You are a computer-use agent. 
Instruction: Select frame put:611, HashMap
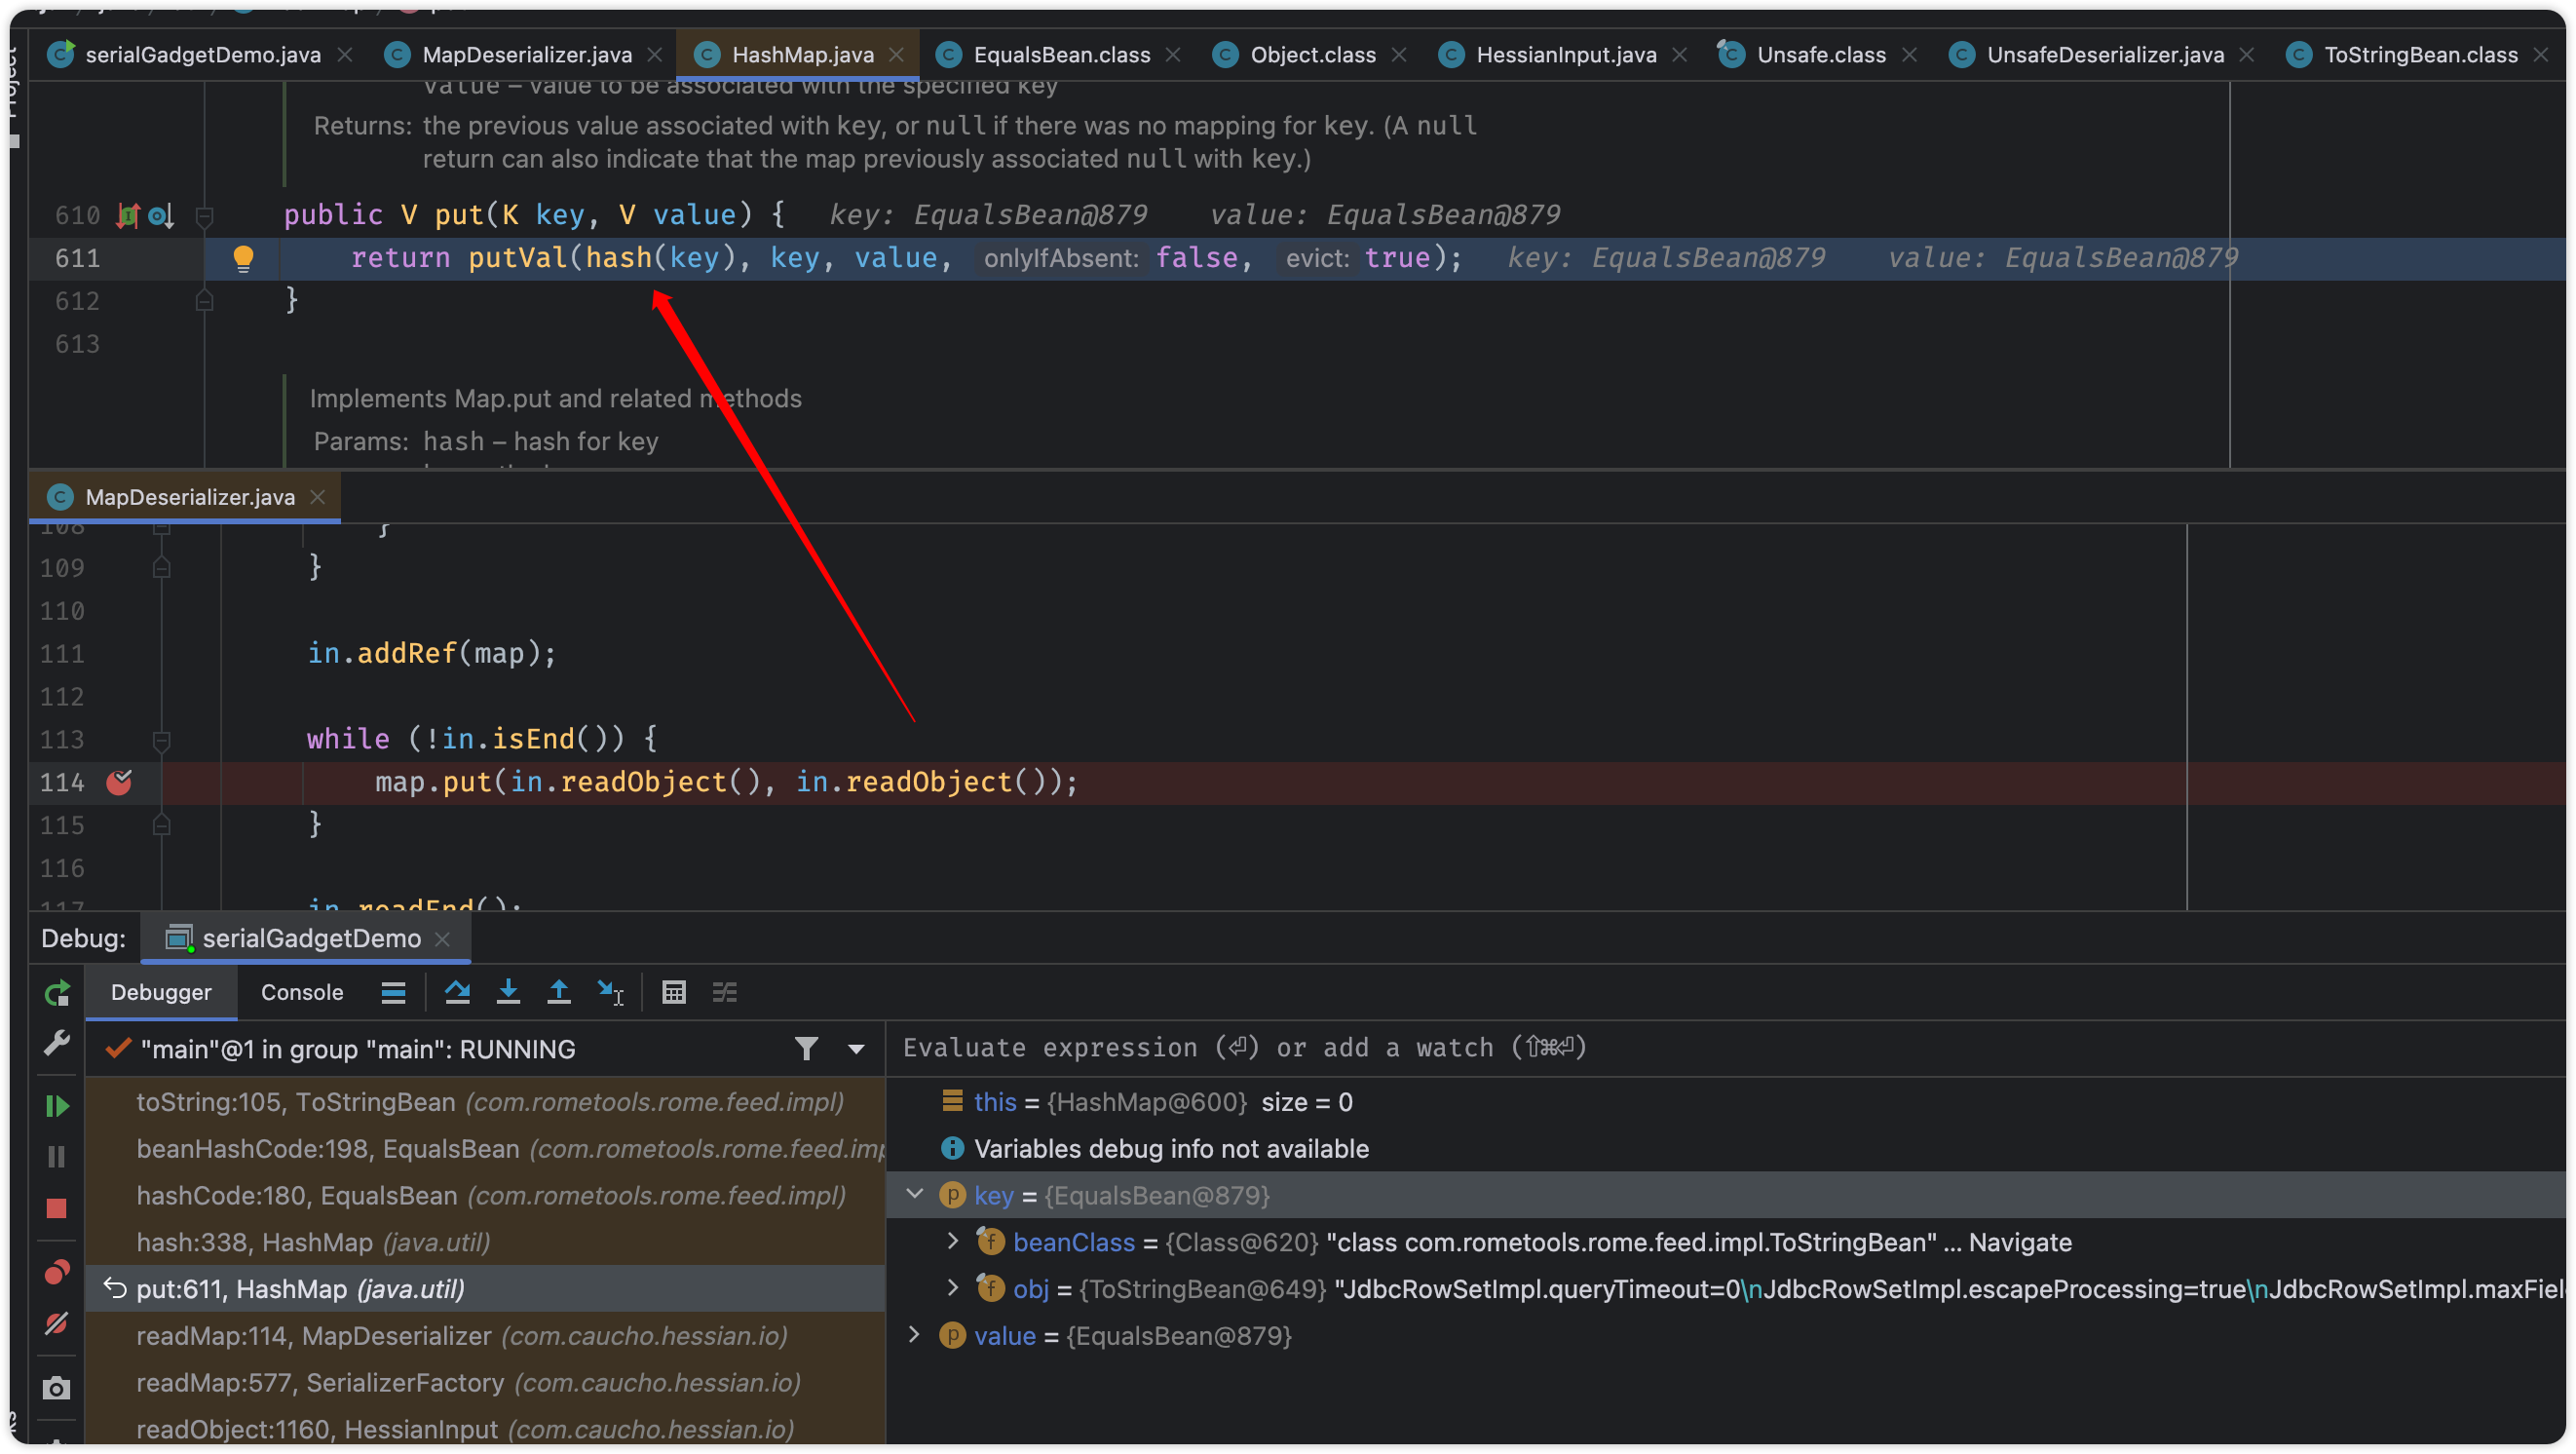(x=485, y=1289)
